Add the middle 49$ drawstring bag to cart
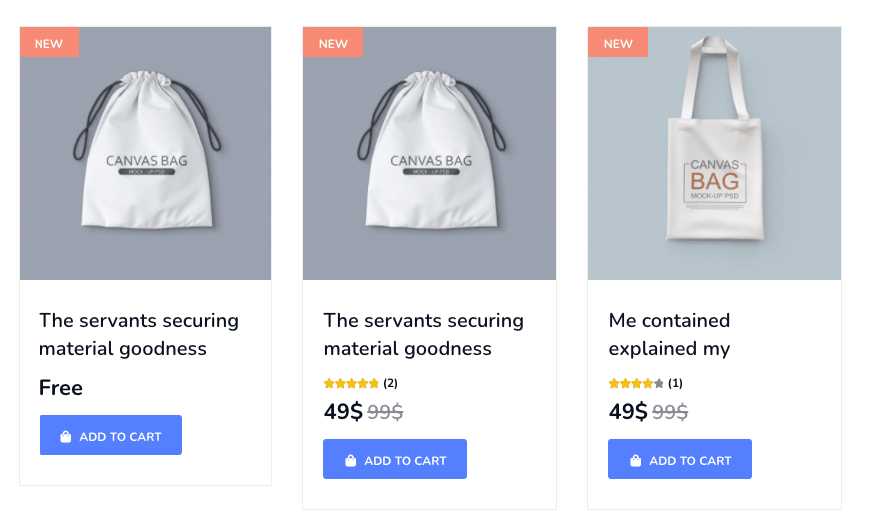Viewport: 872px width, 526px height. pyautogui.click(x=395, y=460)
